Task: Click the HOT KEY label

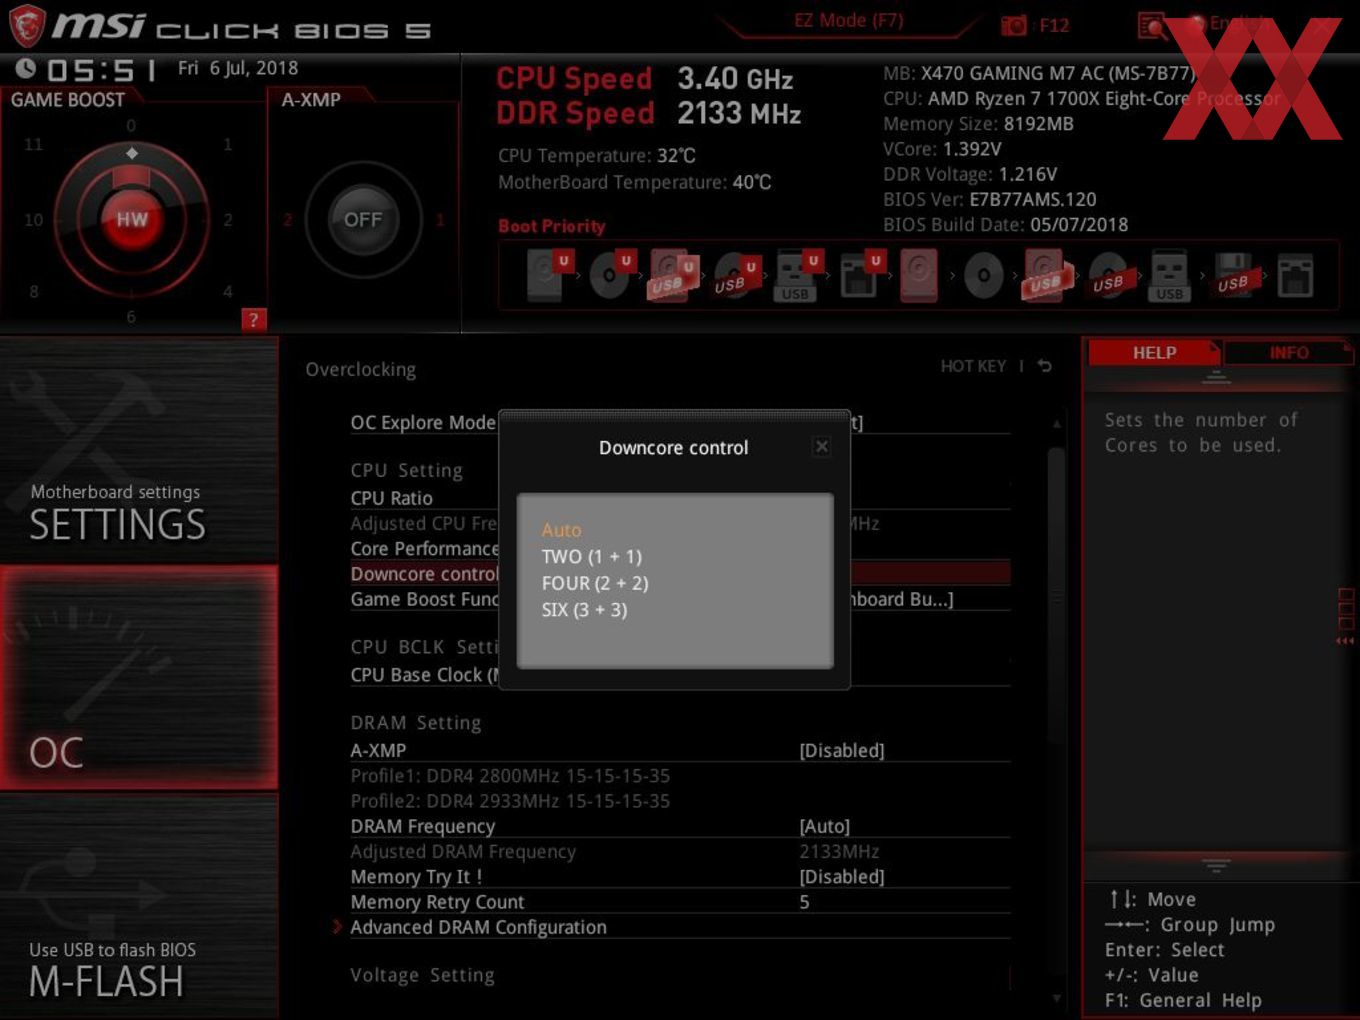Action: point(973,366)
